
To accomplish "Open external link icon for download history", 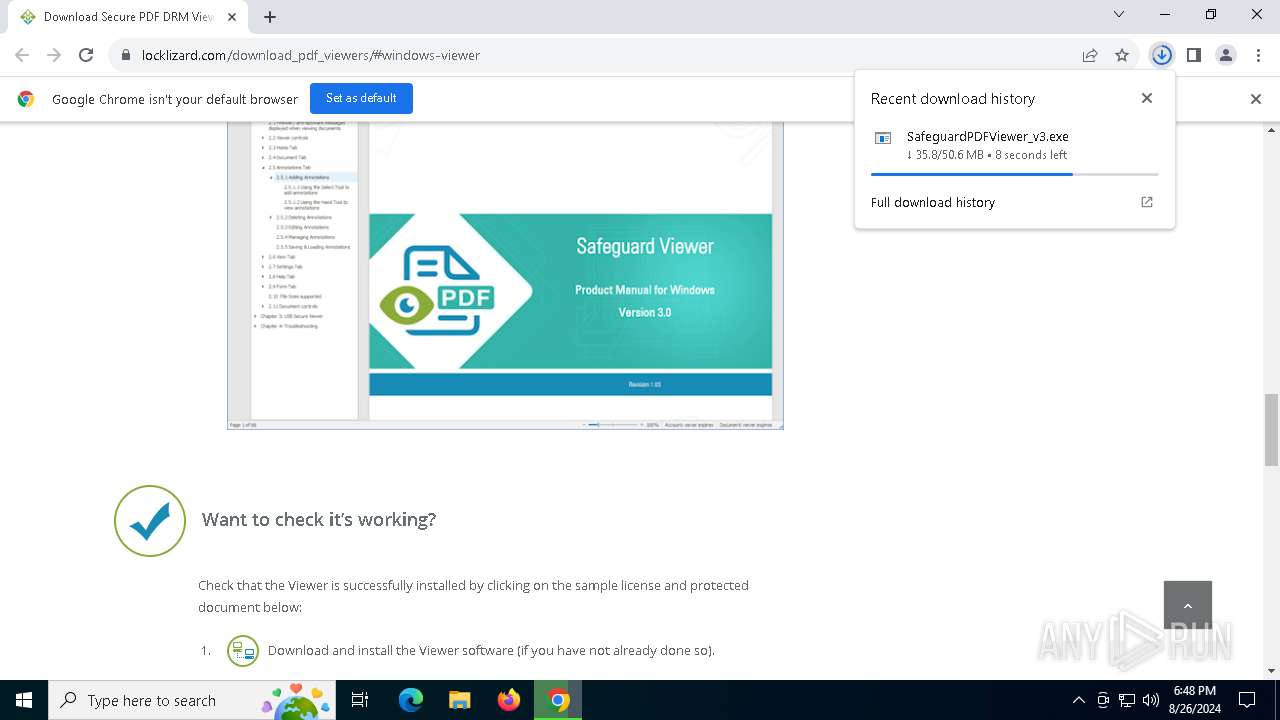I will pos(1147,202).
